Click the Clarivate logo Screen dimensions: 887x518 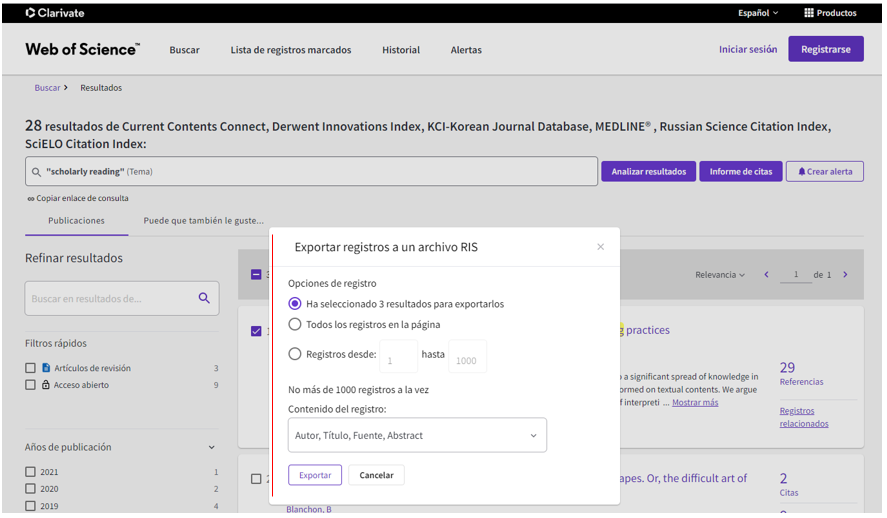coord(55,12)
